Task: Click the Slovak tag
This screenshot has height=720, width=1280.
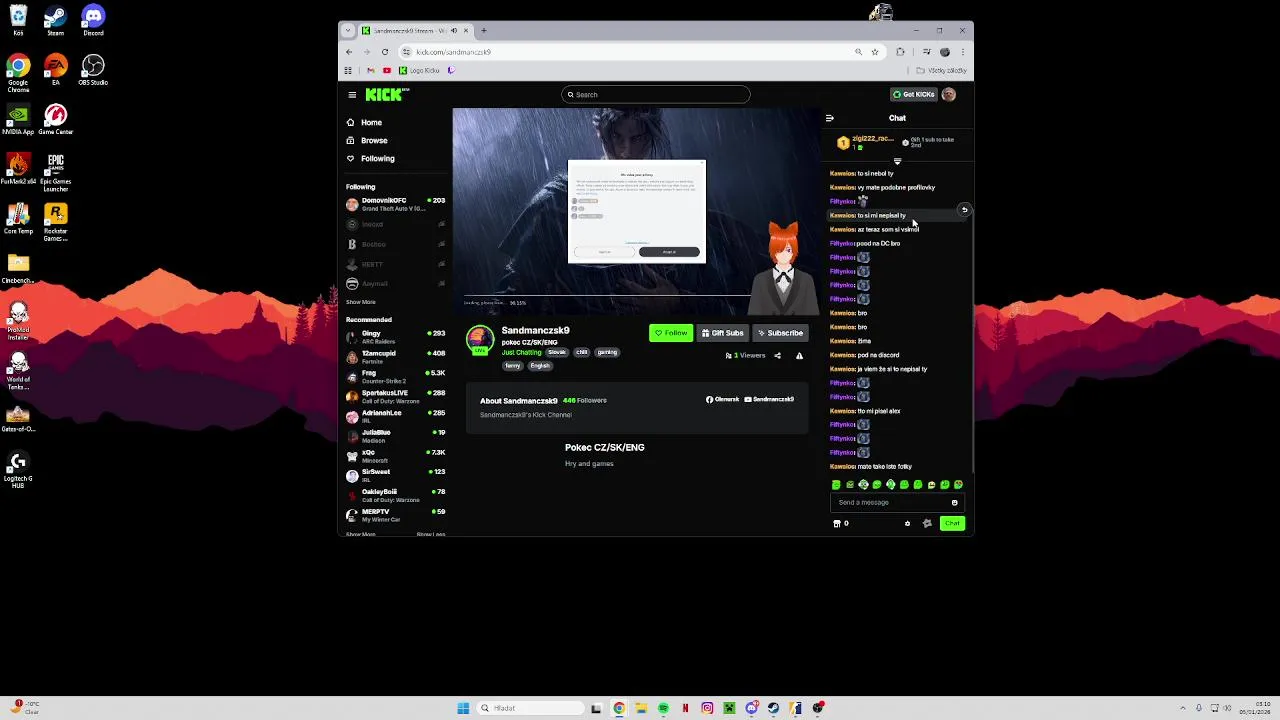Action: point(557,352)
